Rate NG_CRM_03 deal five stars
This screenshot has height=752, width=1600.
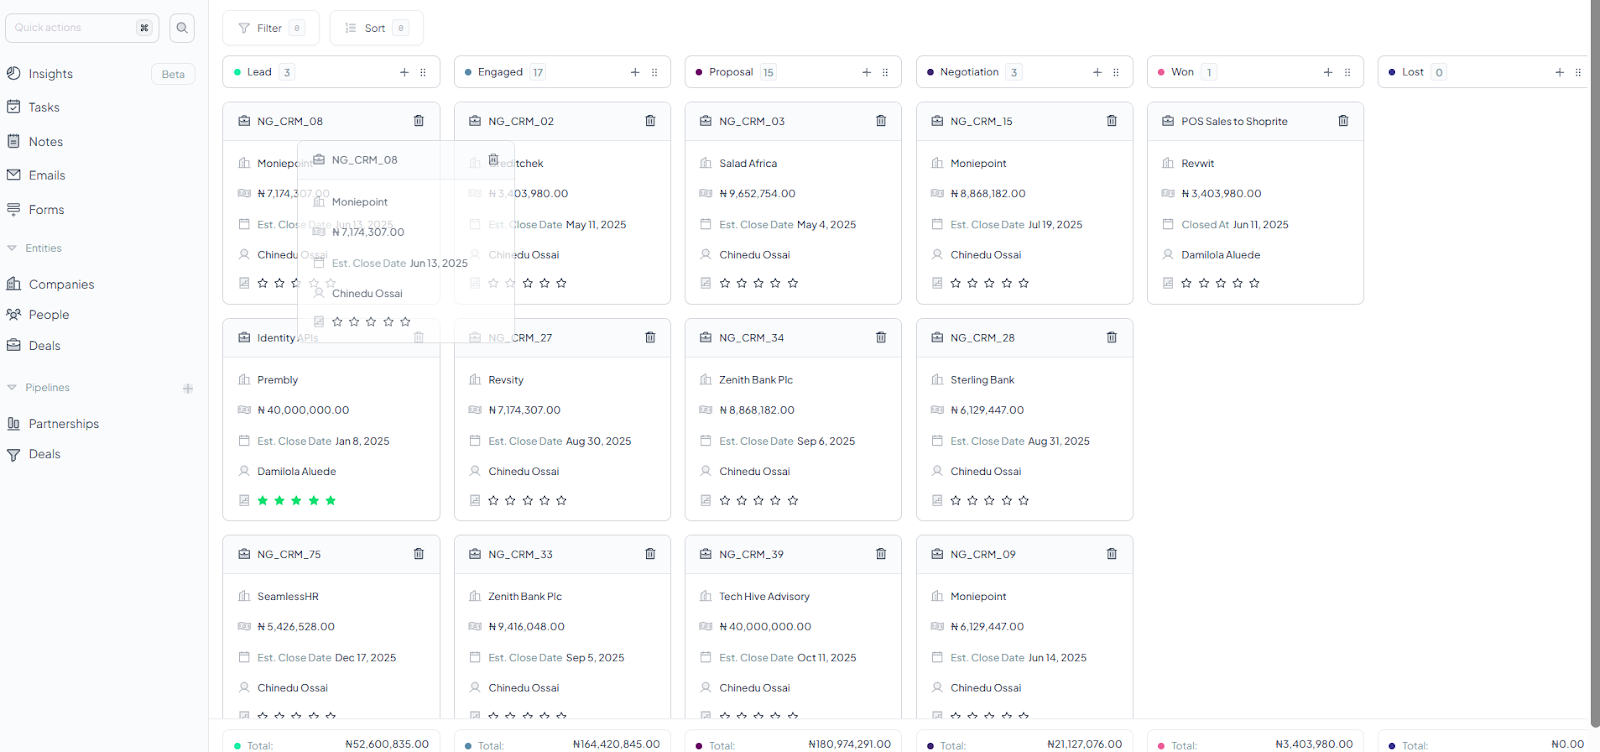click(x=793, y=284)
